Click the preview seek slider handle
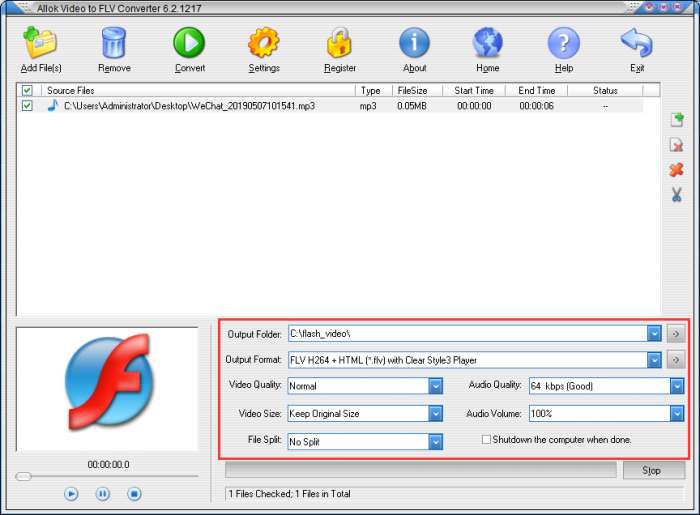The height and width of the screenshot is (515, 700). click(23, 477)
